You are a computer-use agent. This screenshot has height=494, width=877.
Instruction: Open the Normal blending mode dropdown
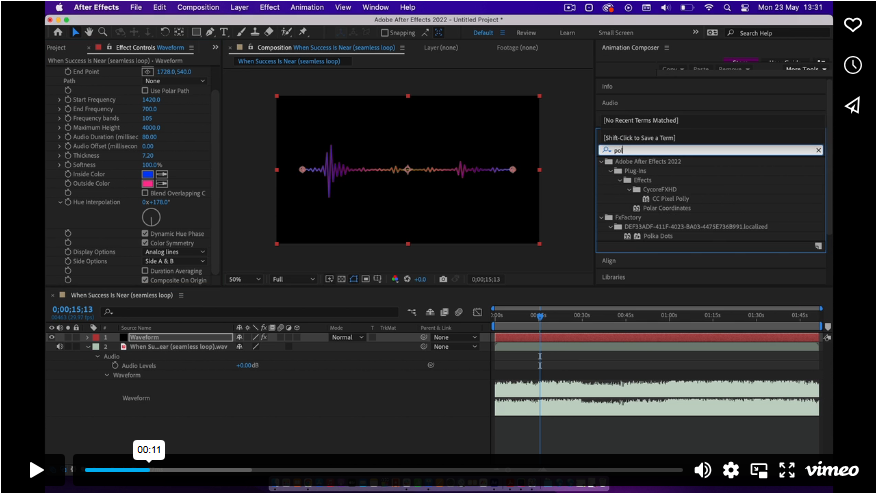pyautogui.click(x=347, y=337)
